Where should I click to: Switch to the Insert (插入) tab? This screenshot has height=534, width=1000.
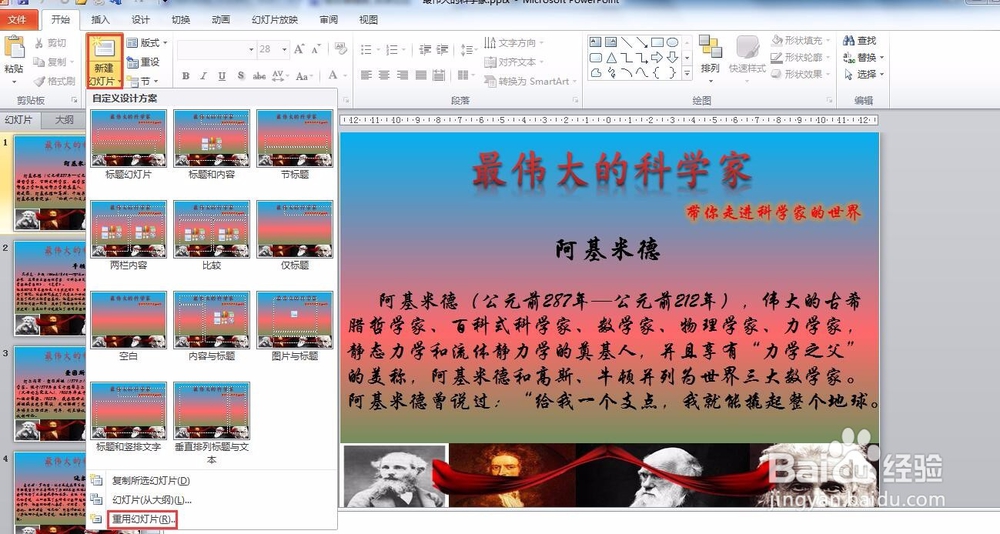pos(100,20)
